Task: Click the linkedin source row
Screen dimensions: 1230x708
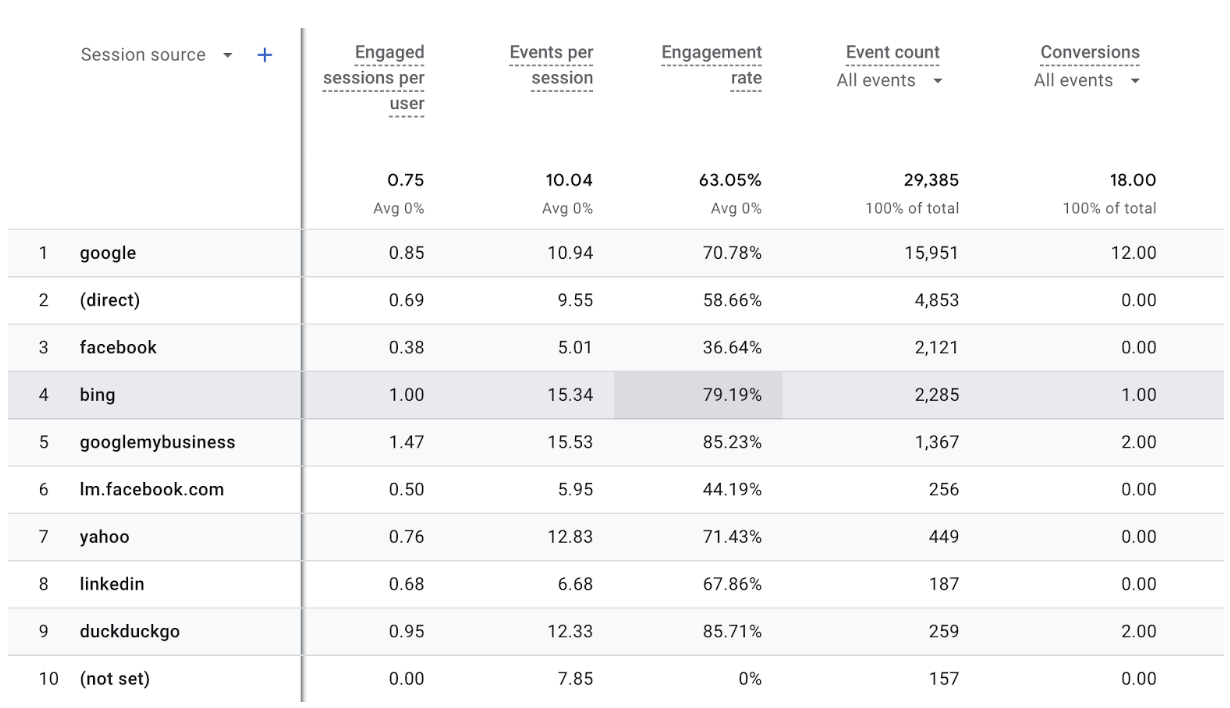Action: coord(112,584)
